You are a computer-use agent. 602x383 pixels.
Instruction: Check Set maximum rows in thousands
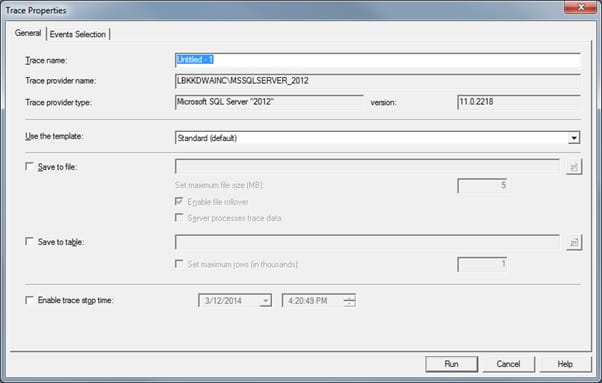(179, 264)
